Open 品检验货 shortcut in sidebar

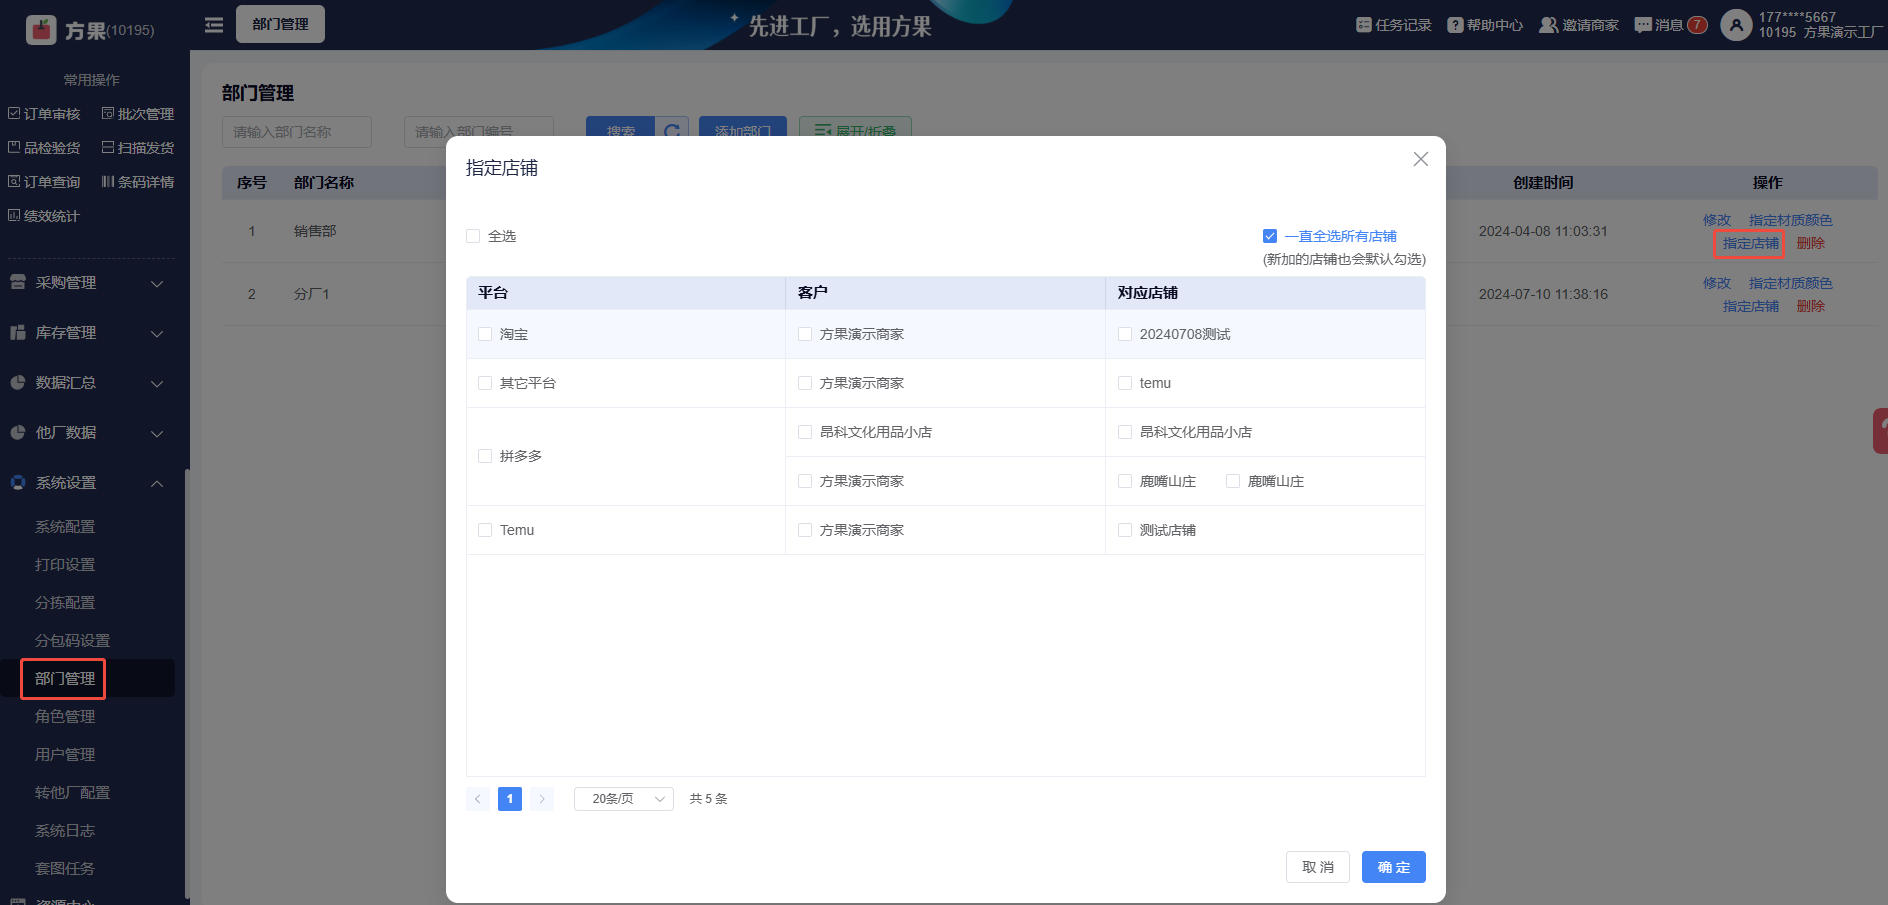(44, 148)
